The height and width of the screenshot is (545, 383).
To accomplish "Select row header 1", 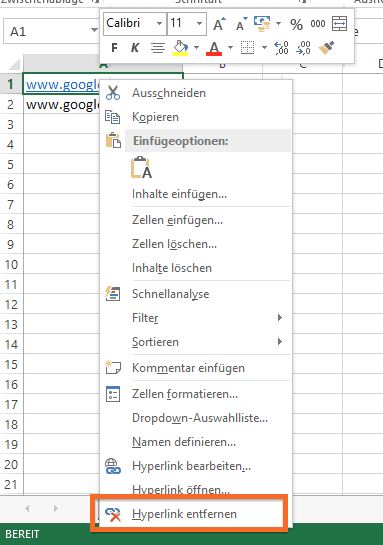I will tap(11, 84).
